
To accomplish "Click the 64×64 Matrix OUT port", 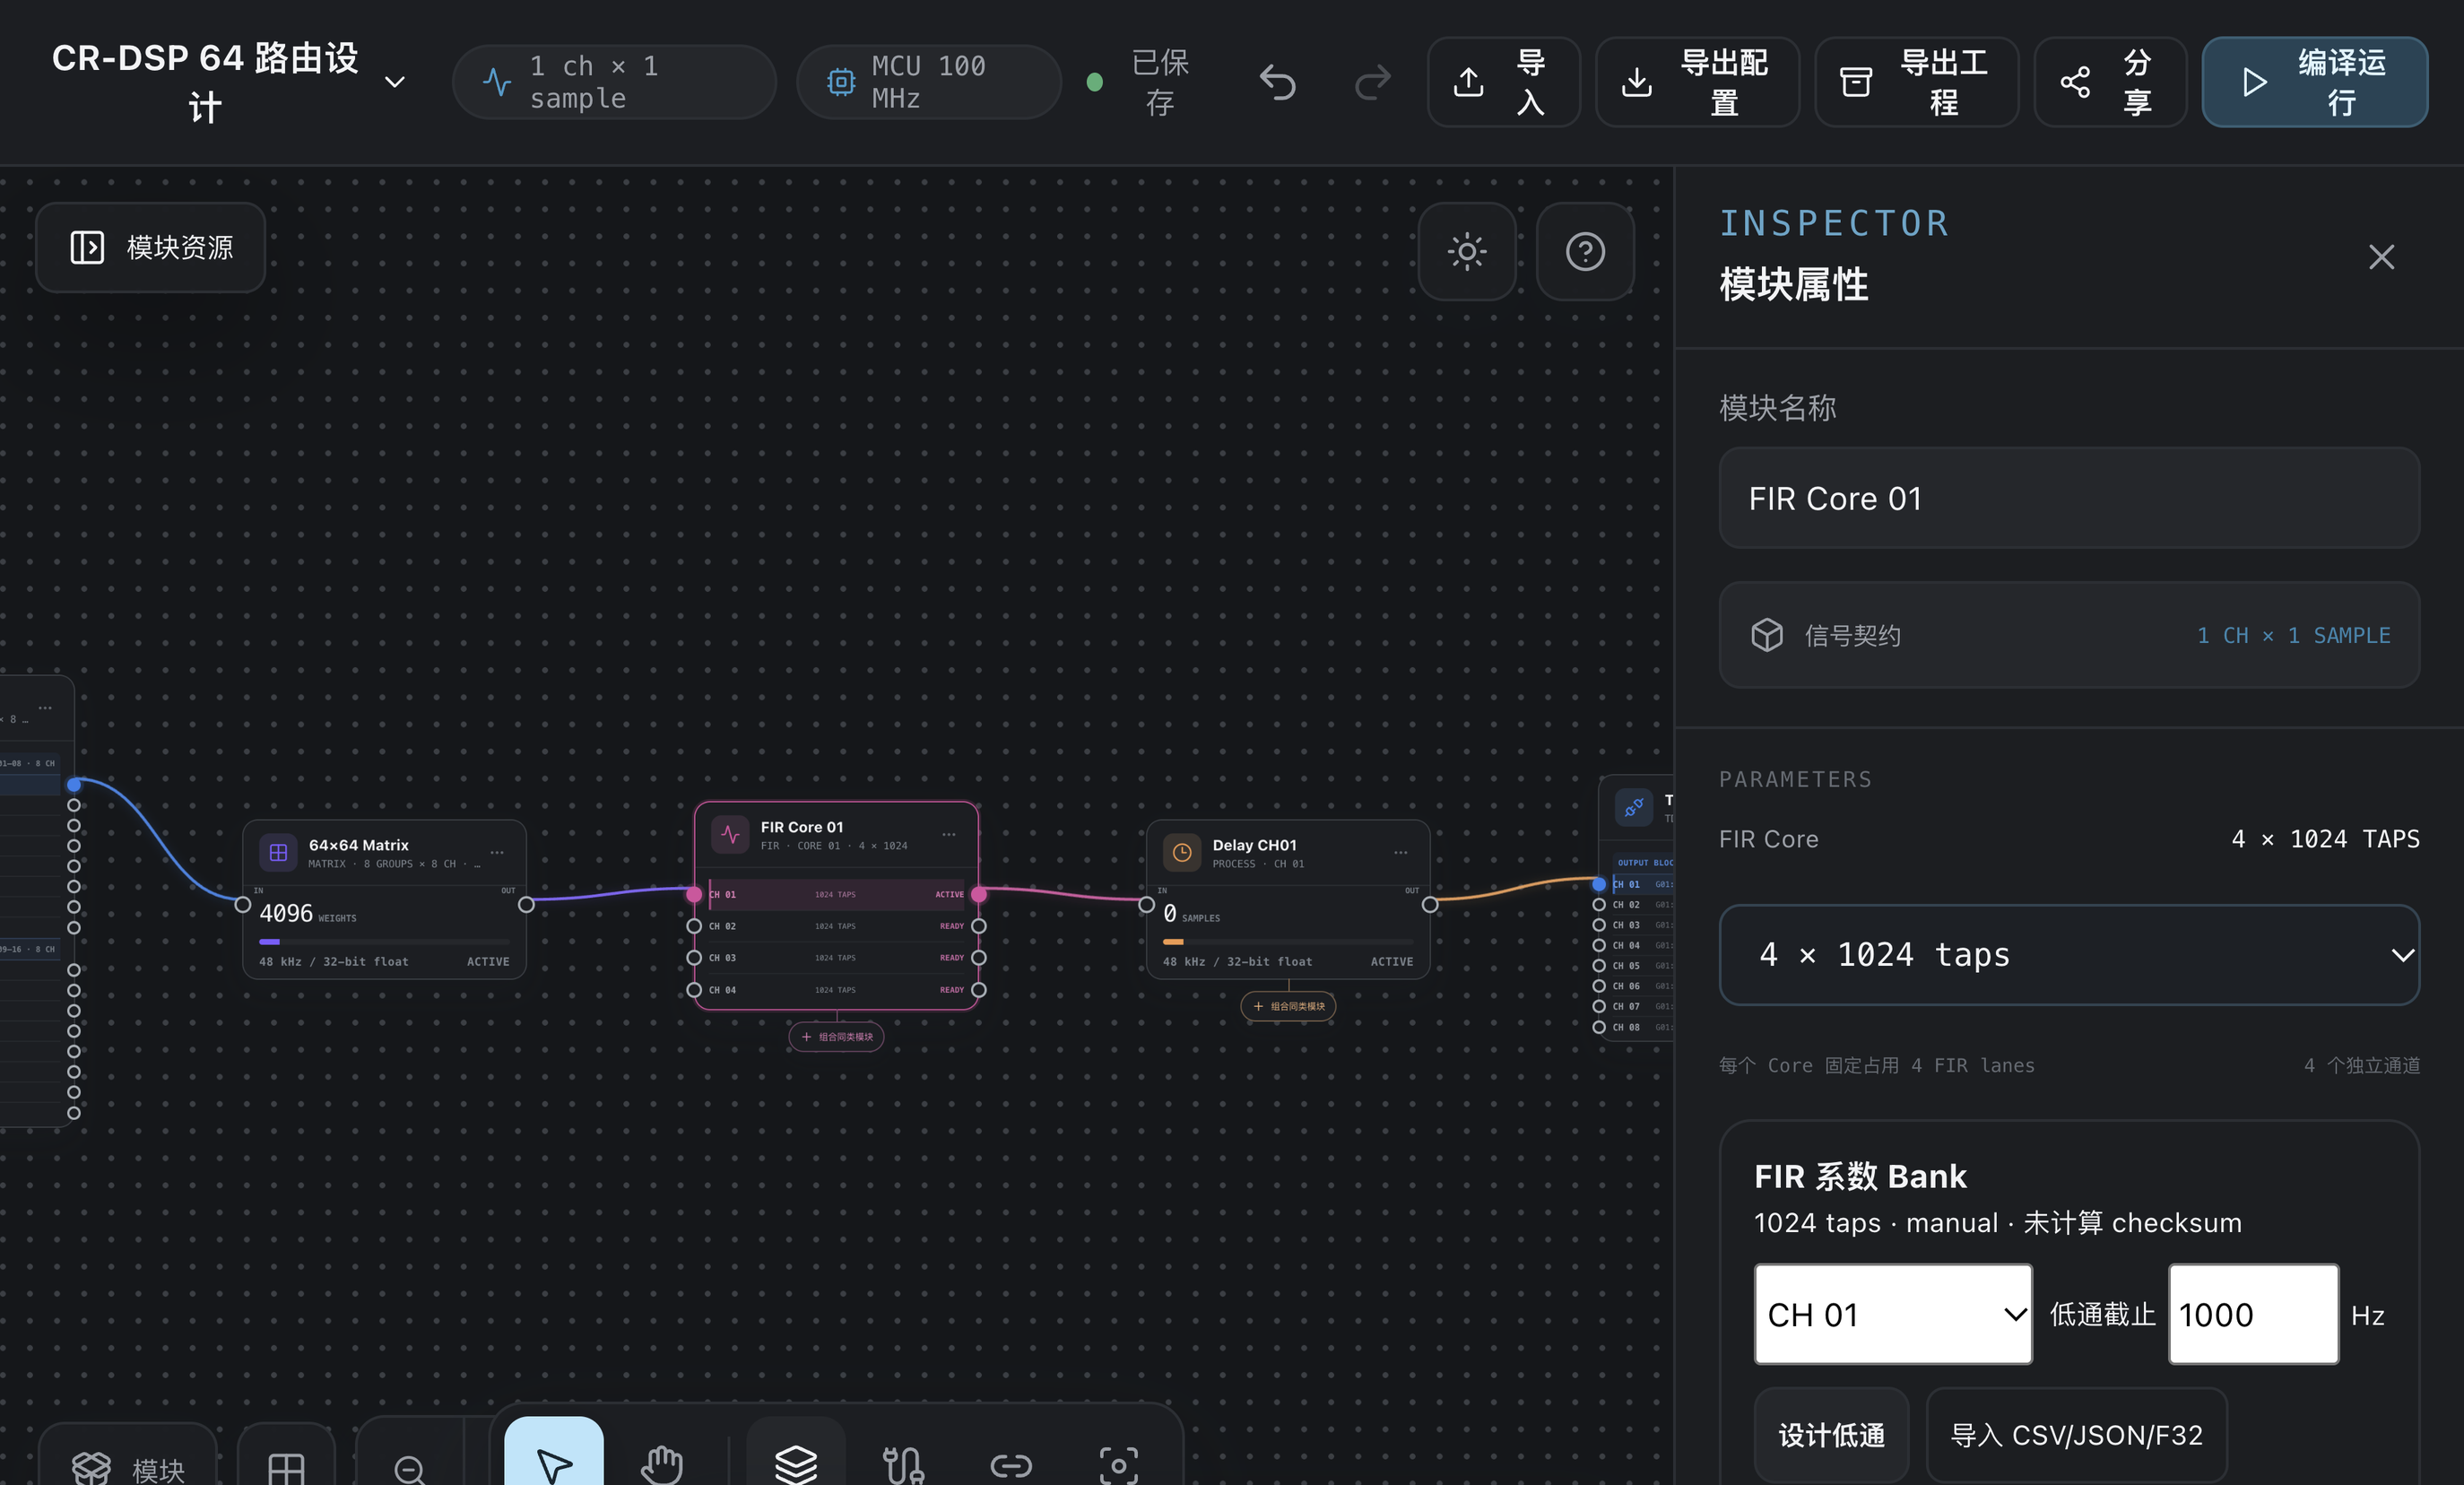I will coord(526,904).
